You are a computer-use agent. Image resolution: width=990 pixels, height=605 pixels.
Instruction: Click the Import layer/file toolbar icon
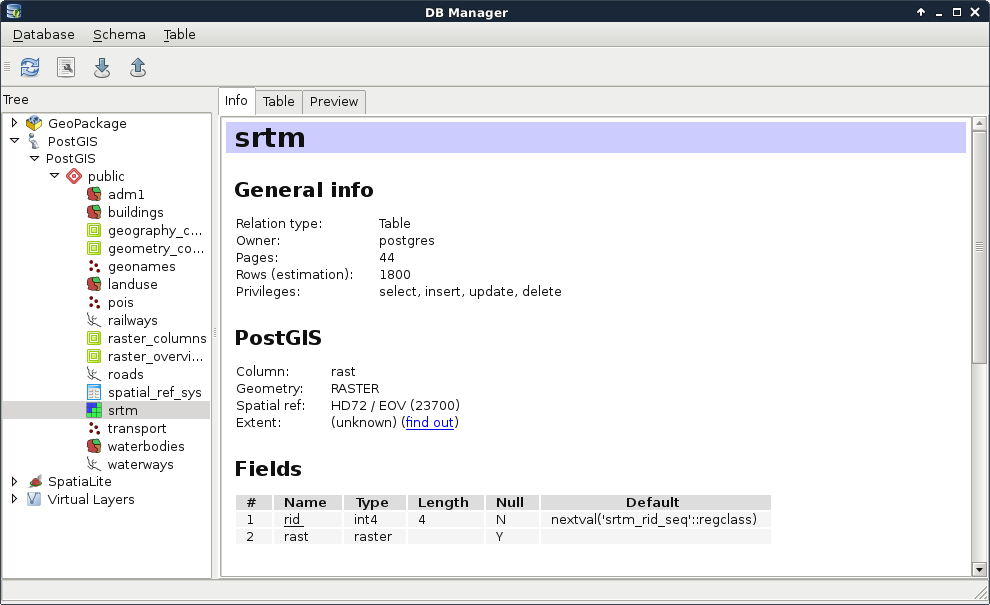[102, 67]
